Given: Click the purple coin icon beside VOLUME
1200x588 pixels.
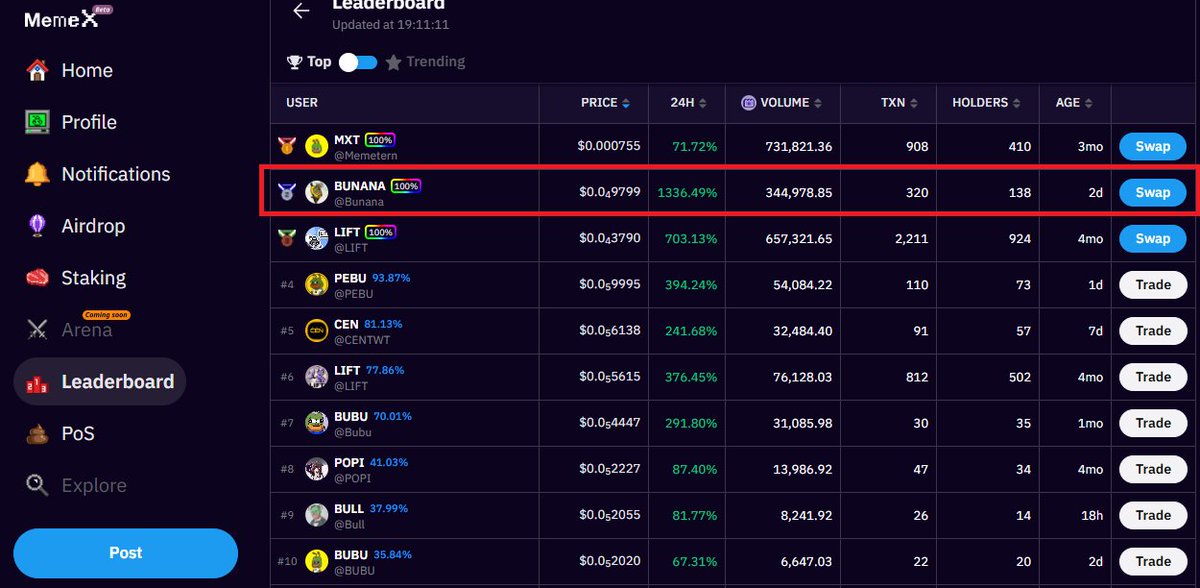Looking at the screenshot, I should [x=748, y=103].
